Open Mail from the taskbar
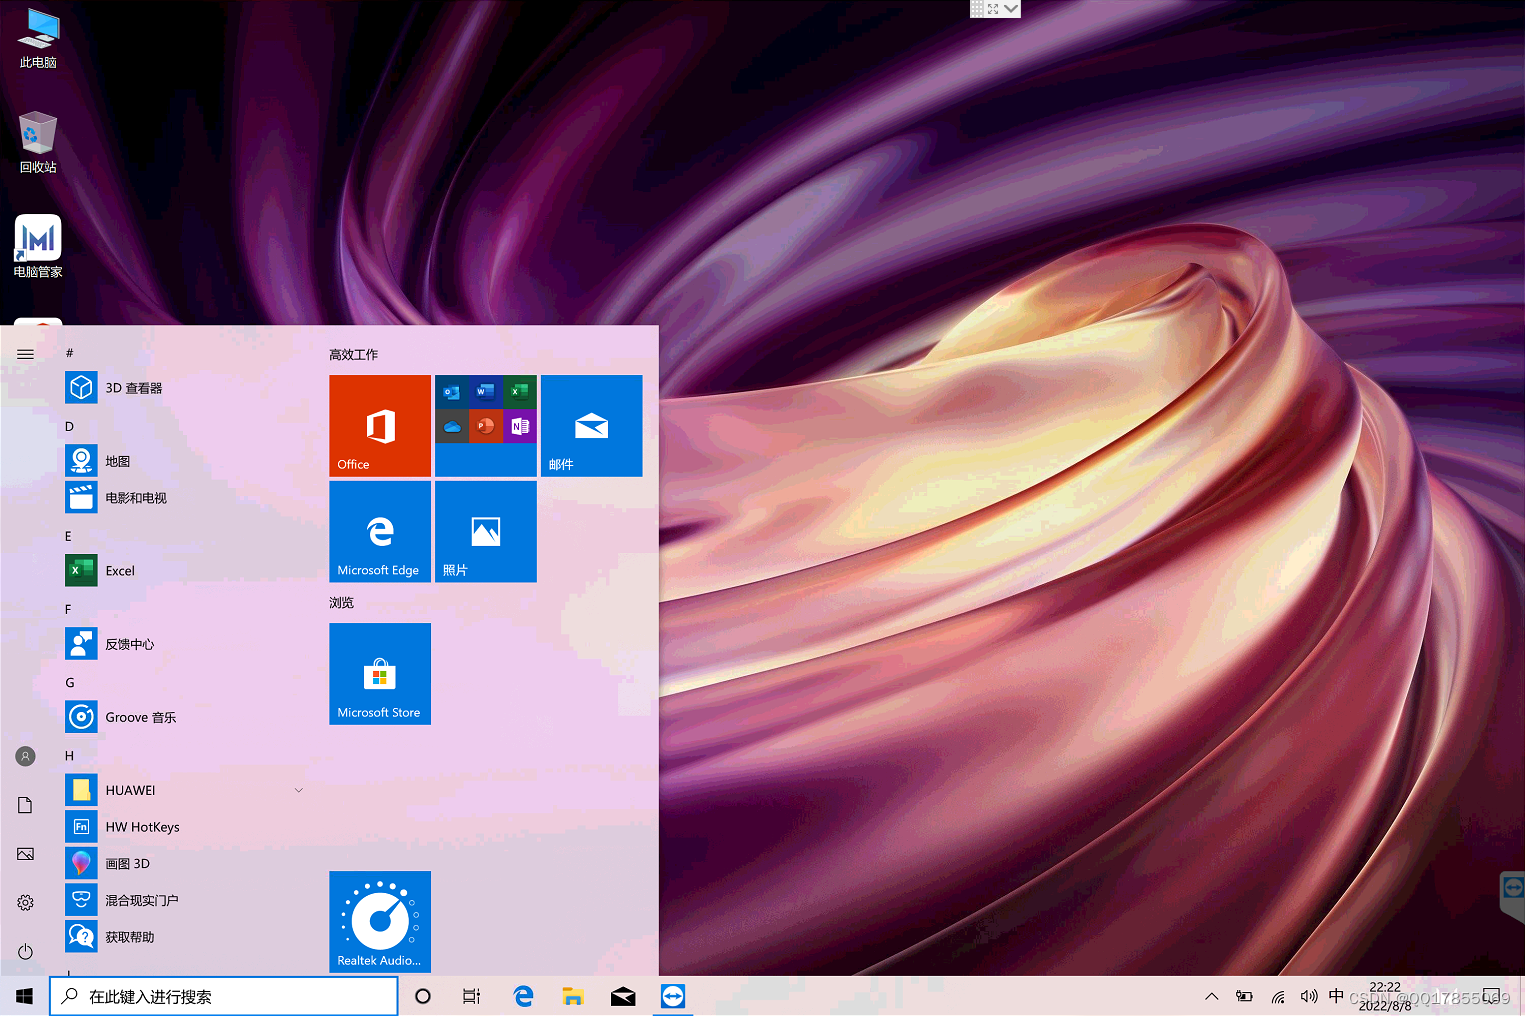The height and width of the screenshot is (1016, 1525). (x=623, y=996)
